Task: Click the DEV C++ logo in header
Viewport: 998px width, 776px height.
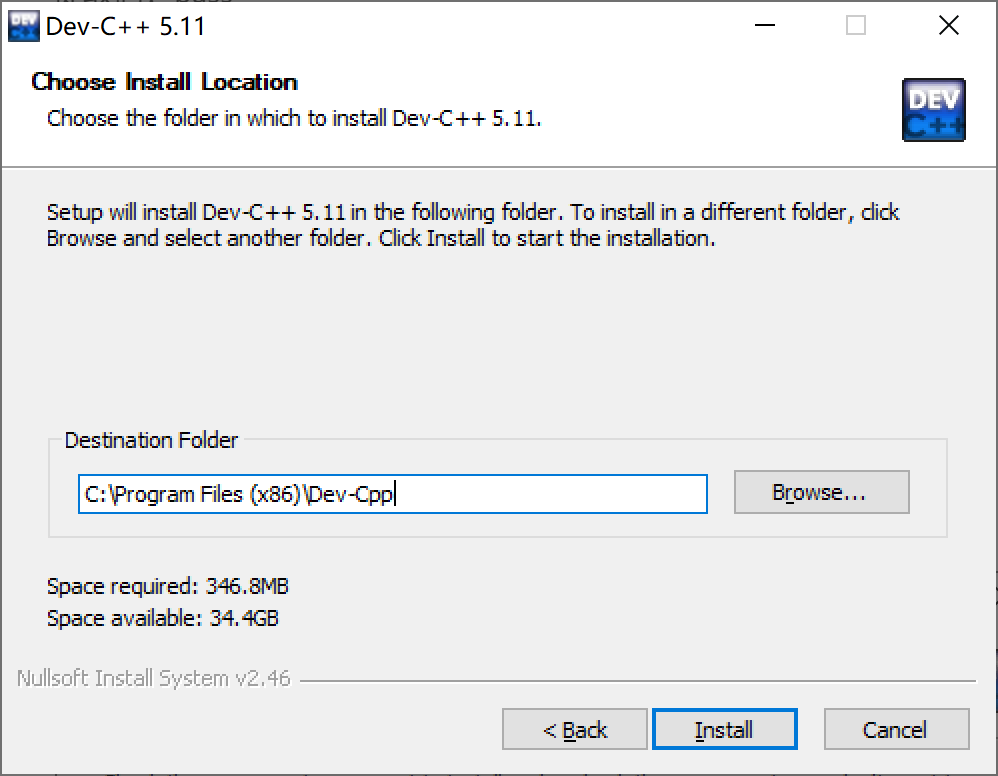Action: point(933,110)
